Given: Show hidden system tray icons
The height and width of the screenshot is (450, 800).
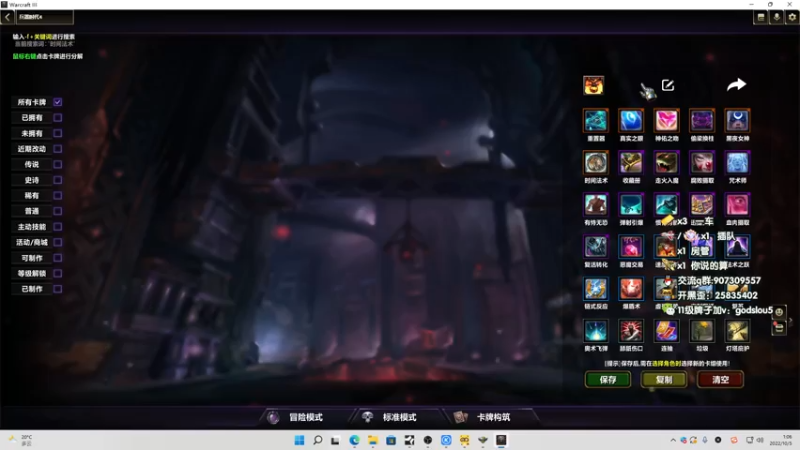Looking at the screenshot, I should tap(673, 440).
